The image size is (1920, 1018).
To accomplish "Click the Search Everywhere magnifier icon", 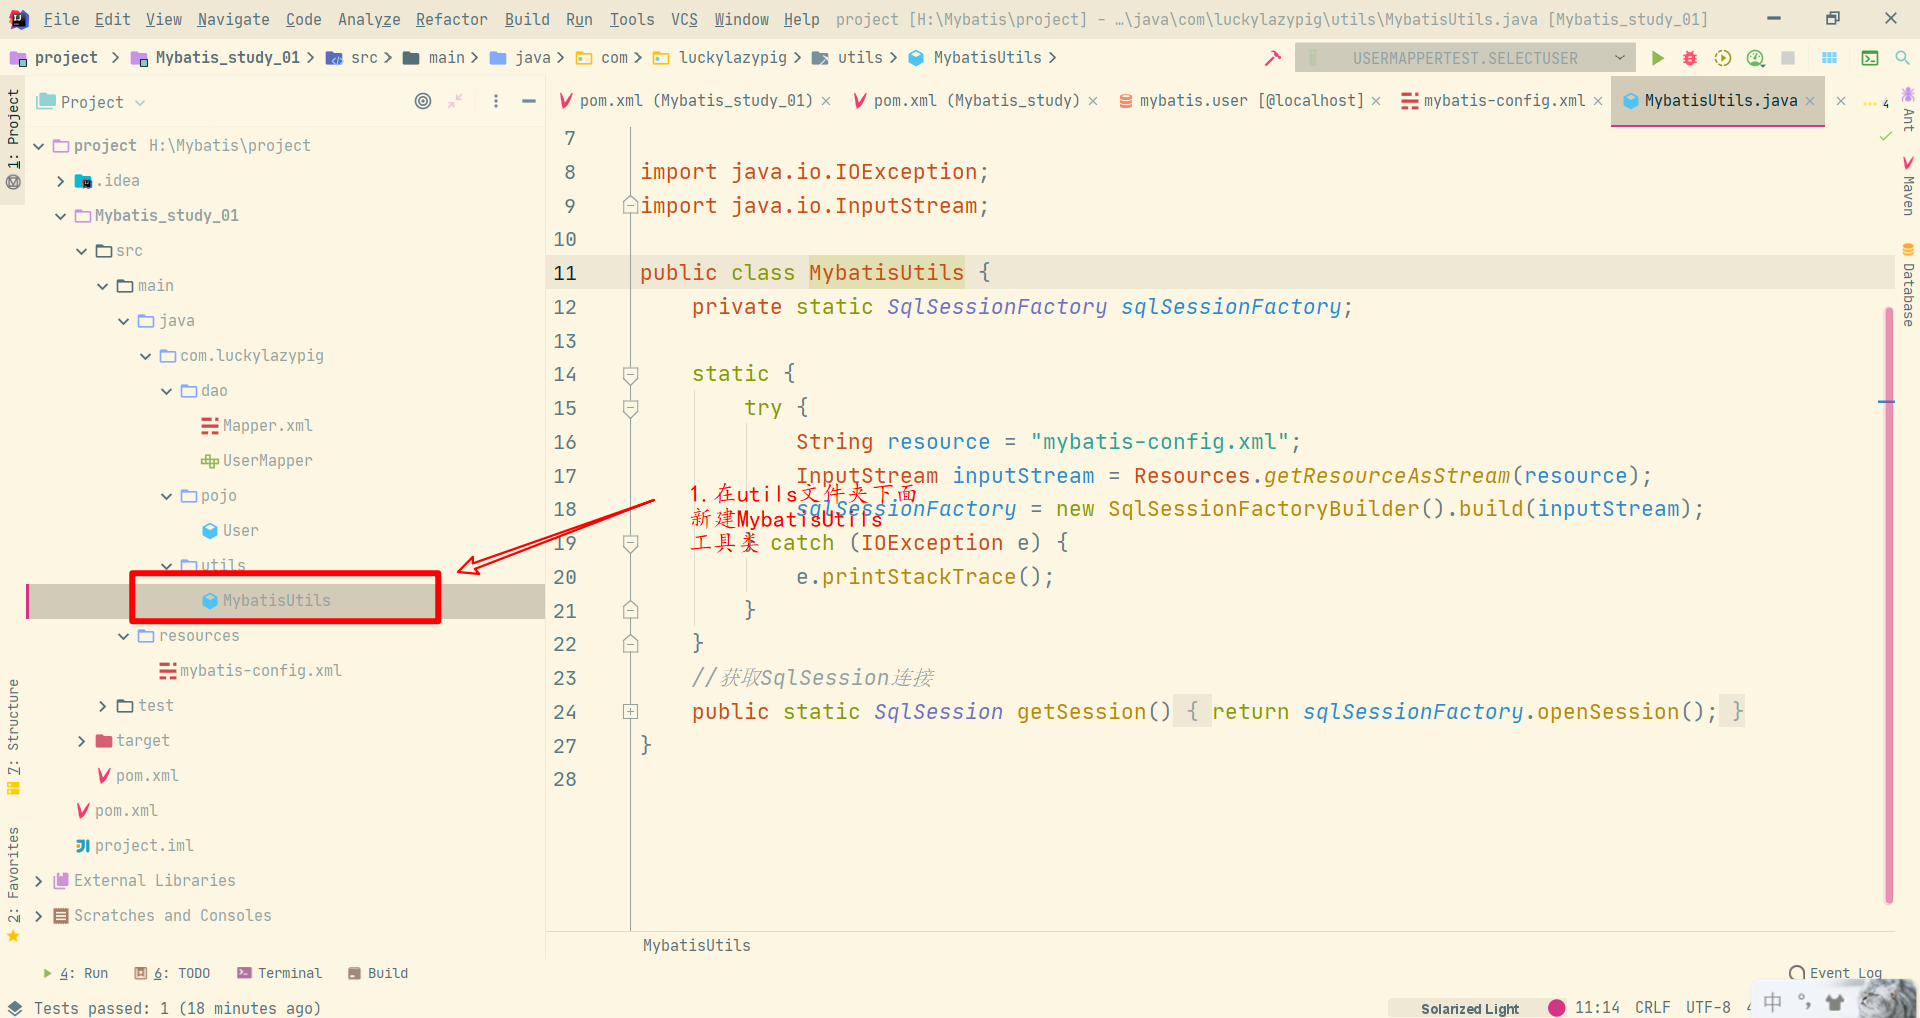I will [1902, 58].
